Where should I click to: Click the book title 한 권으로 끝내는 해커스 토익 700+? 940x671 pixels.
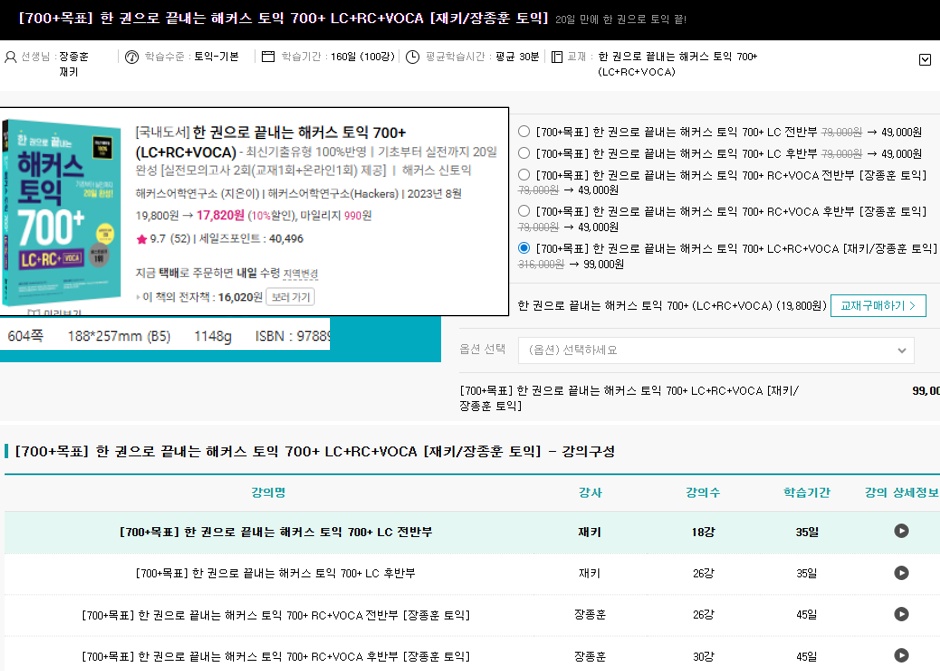click(299, 133)
